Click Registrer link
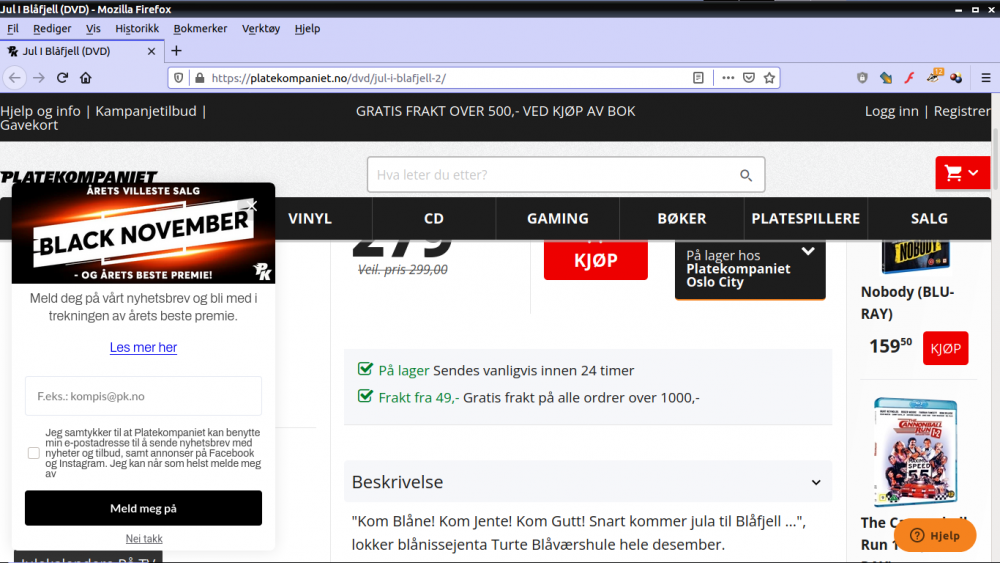 pyautogui.click(x=962, y=111)
